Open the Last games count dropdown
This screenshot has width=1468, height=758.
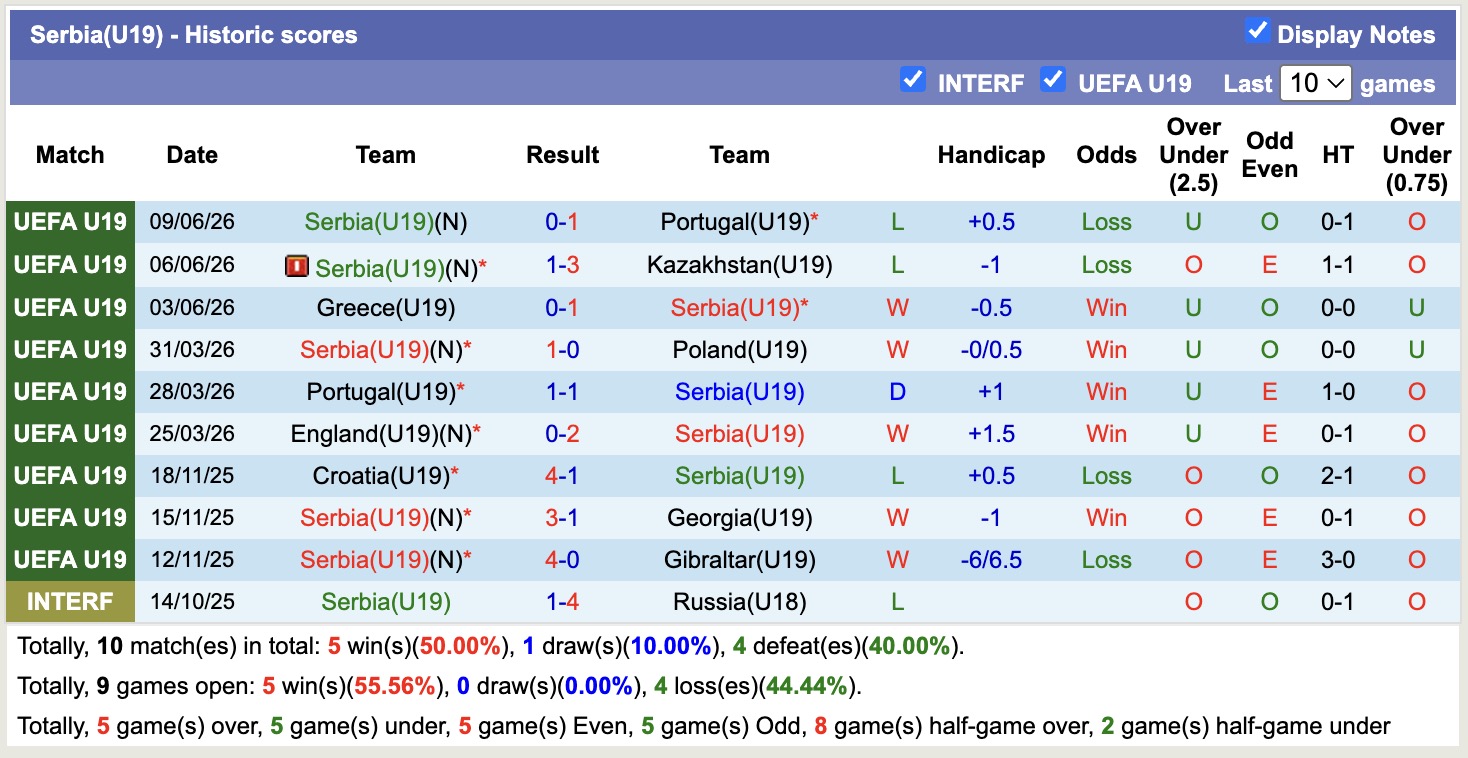1315,83
